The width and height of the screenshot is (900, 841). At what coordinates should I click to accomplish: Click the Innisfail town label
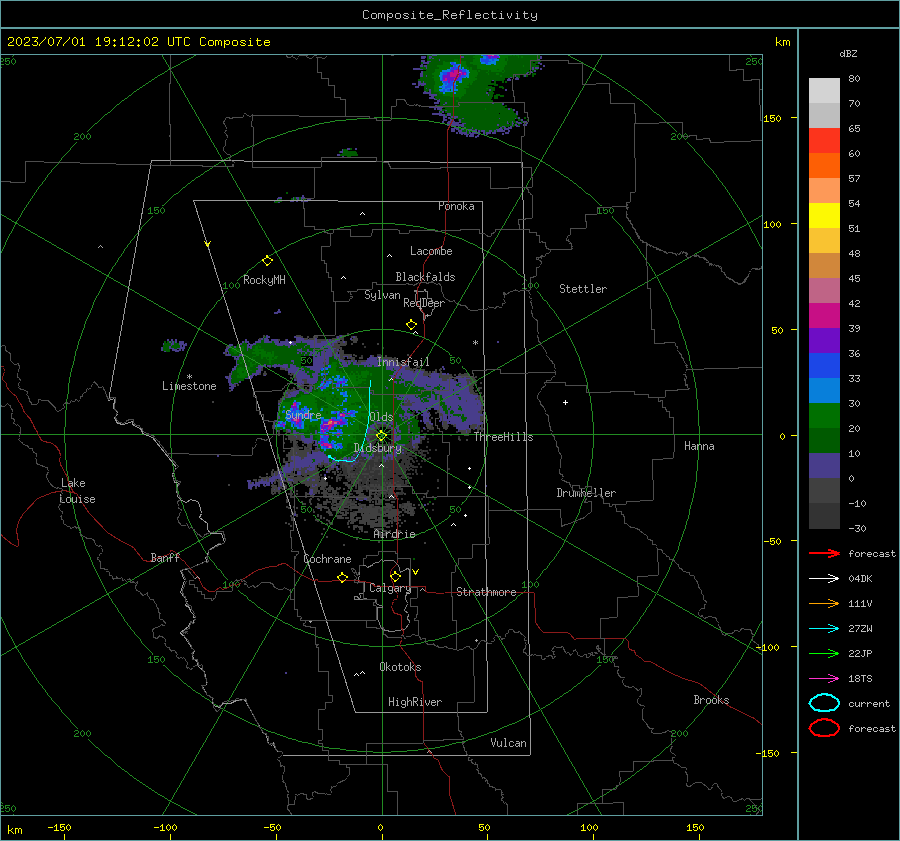(403, 362)
